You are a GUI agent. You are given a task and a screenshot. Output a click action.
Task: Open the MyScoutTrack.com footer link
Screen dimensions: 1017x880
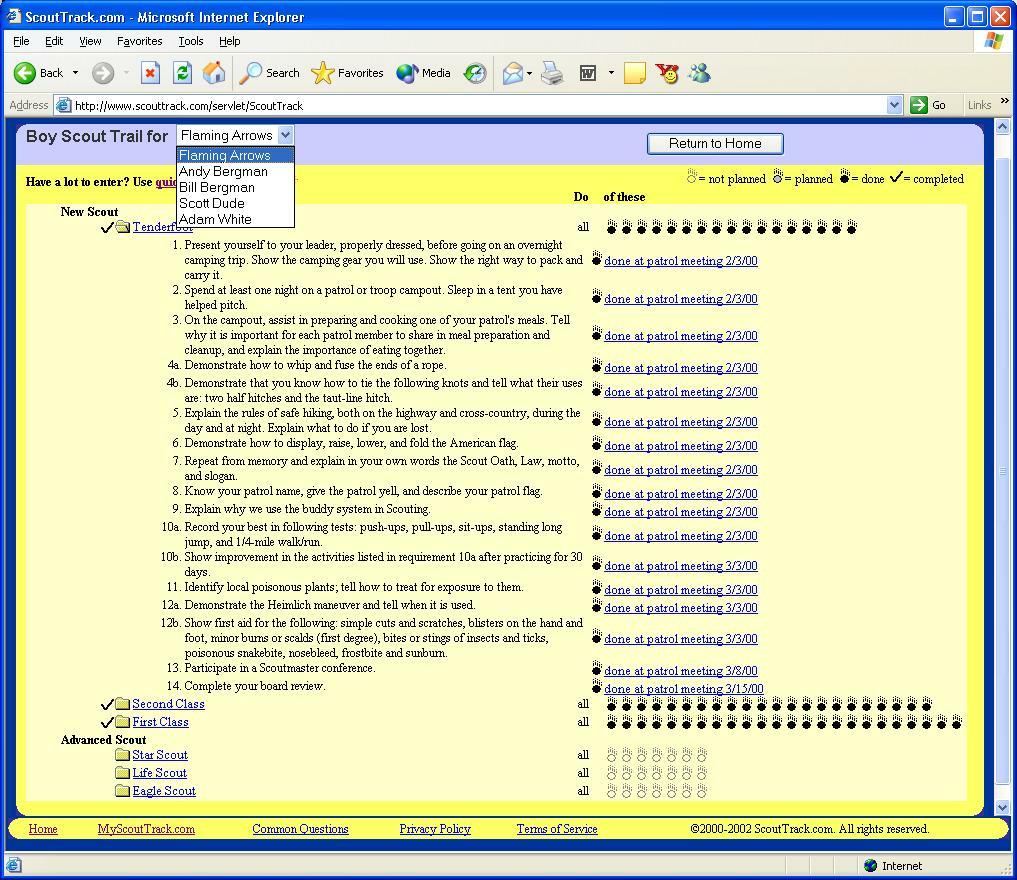click(x=146, y=829)
